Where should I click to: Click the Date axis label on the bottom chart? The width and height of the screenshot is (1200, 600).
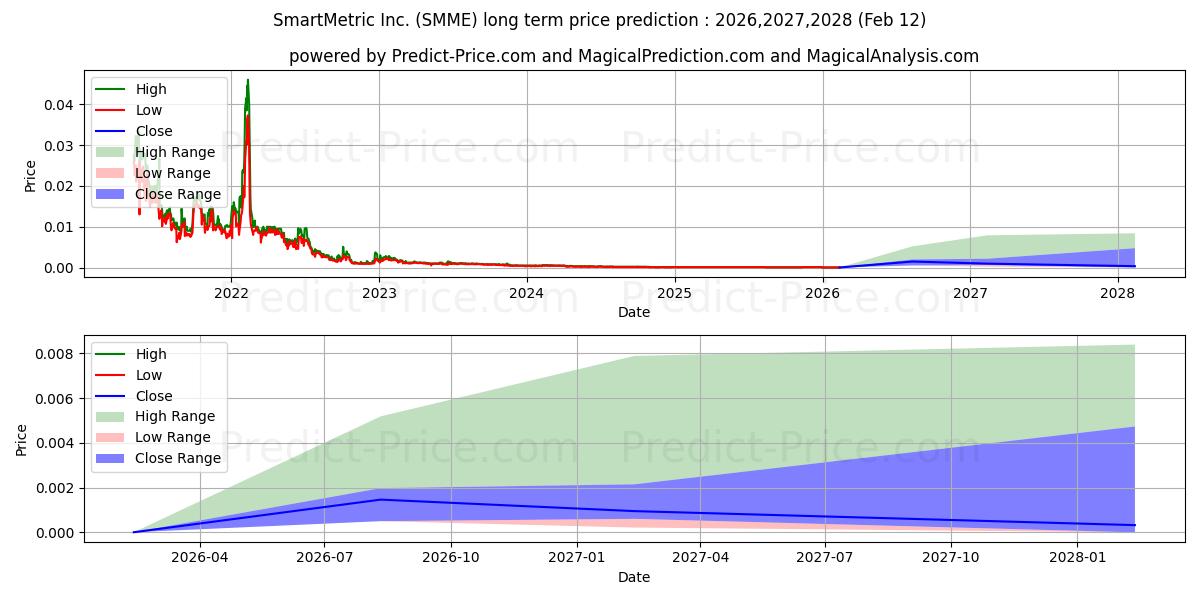(633, 577)
